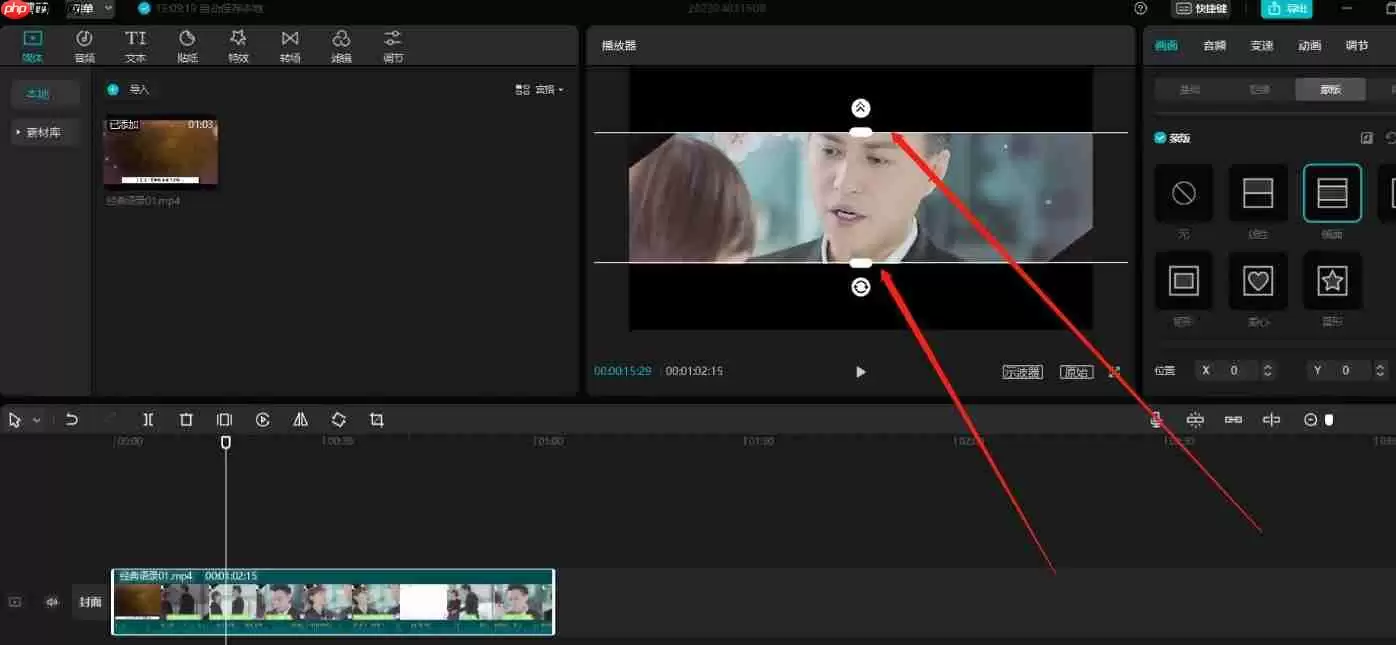Select the 星形 star mask shape

tap(1332, 280)
